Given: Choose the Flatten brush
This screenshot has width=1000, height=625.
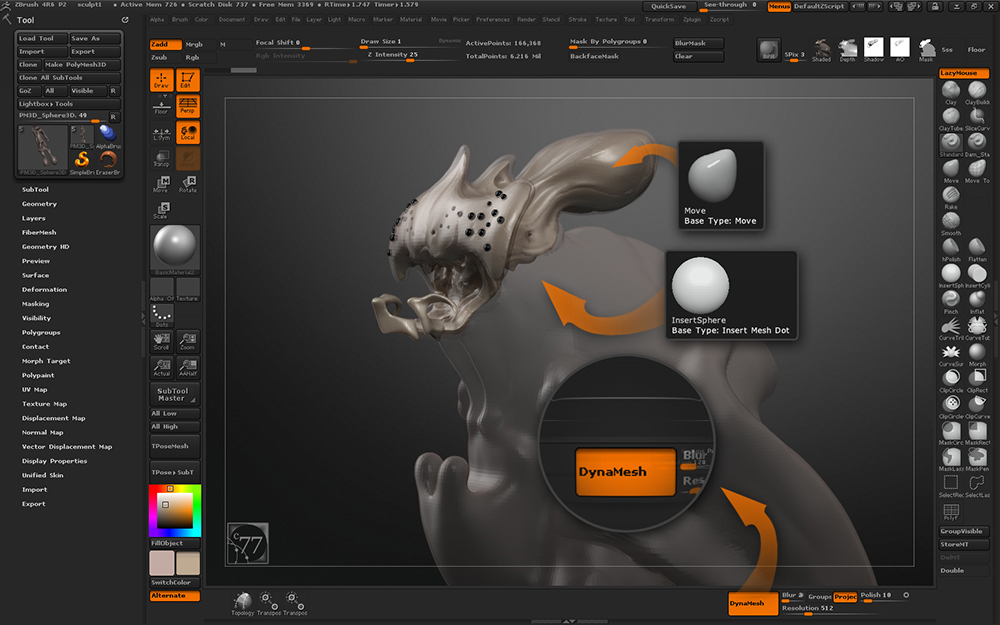Looking at the screenshot, I should point(977,247).
